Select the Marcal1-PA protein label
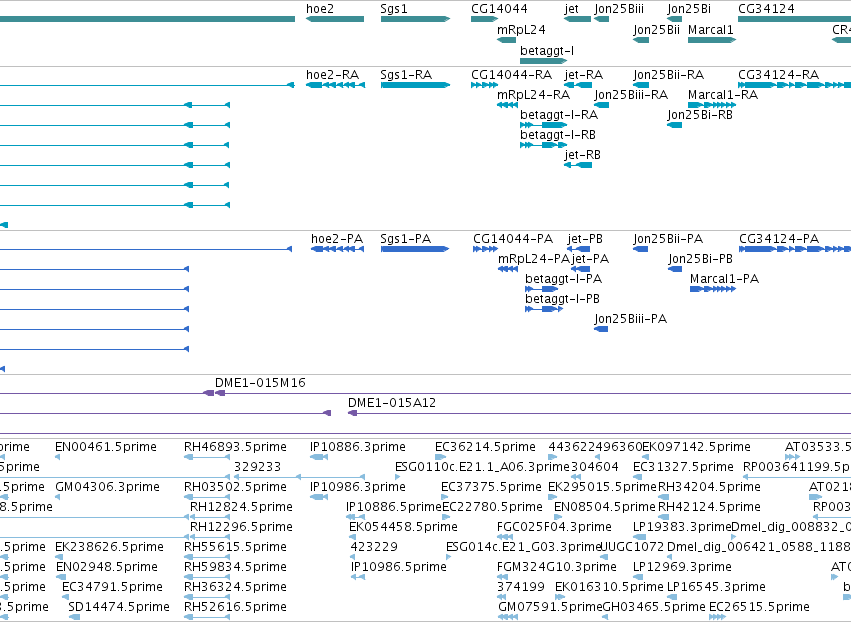Screen dimensions: 851x622 (x=725, y=279)
